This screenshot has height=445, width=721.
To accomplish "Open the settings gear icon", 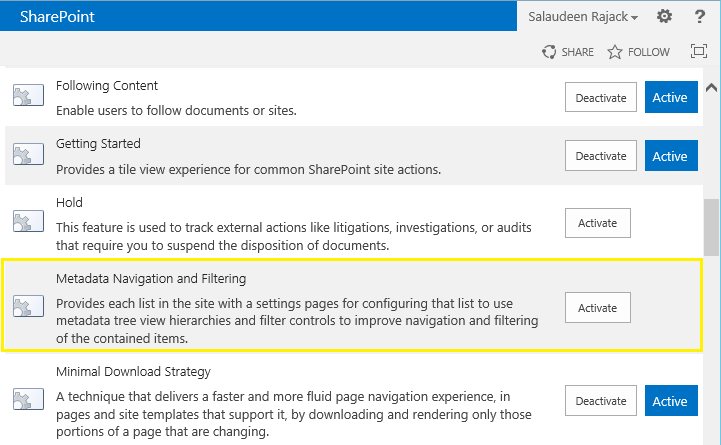I will 664,16.
